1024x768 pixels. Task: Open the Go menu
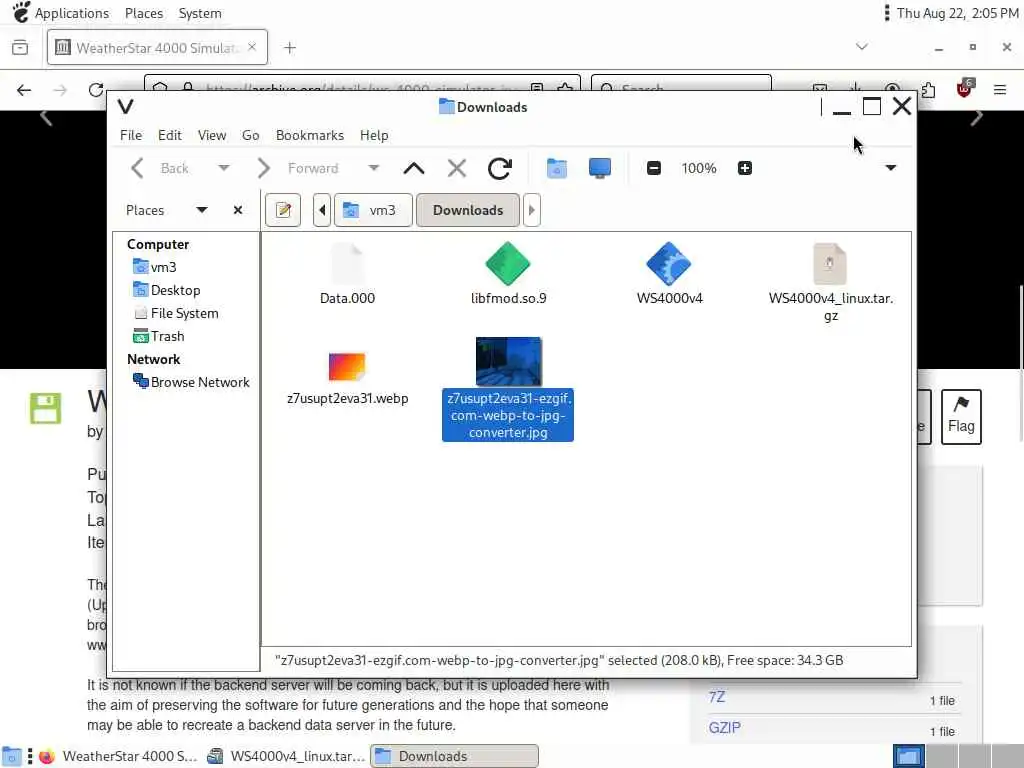(250, 135)
